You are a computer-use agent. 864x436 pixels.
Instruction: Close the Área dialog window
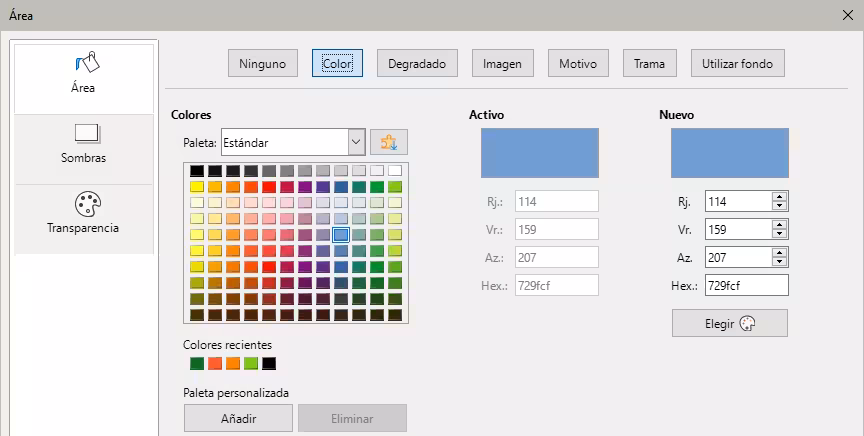point(848,15)
